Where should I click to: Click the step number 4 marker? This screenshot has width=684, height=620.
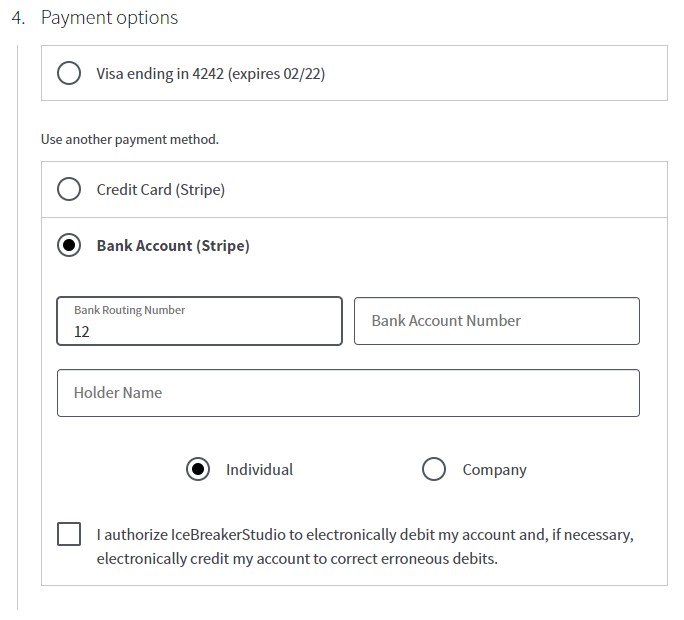(x=19, y=18)
